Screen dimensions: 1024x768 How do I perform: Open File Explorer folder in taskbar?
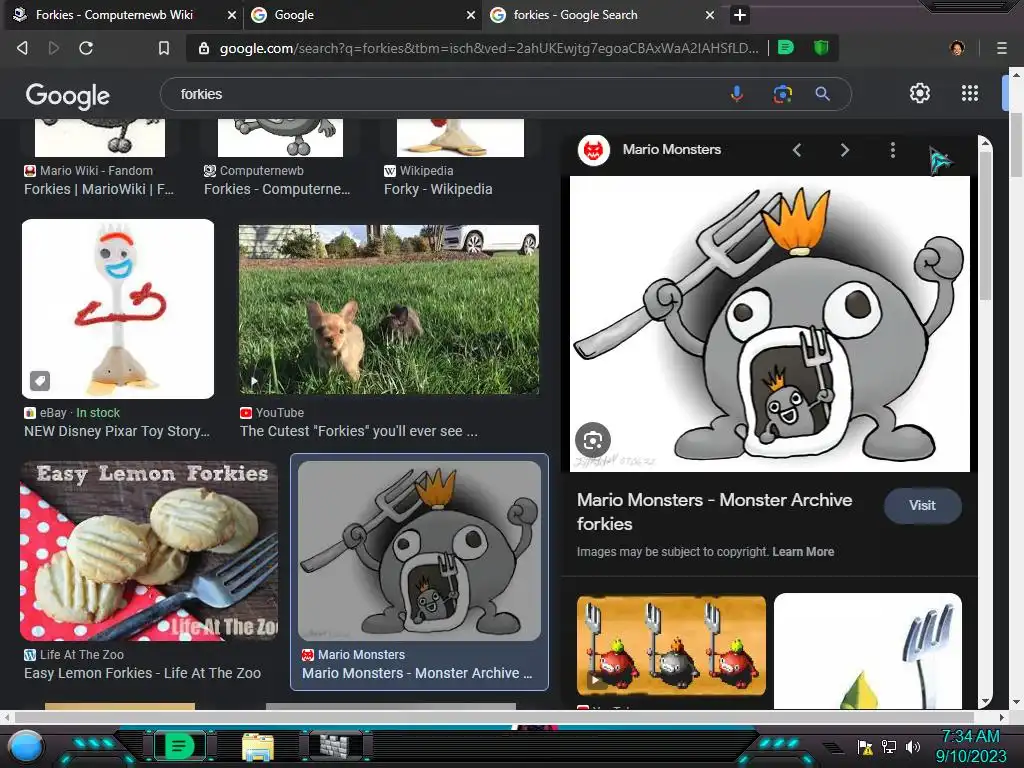tap(257, 747)
